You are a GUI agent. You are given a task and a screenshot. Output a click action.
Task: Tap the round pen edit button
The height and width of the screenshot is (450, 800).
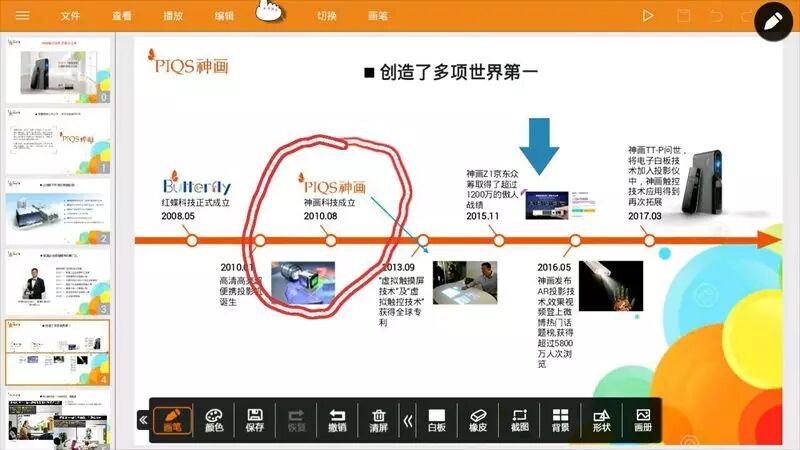[x=773, y=21]
